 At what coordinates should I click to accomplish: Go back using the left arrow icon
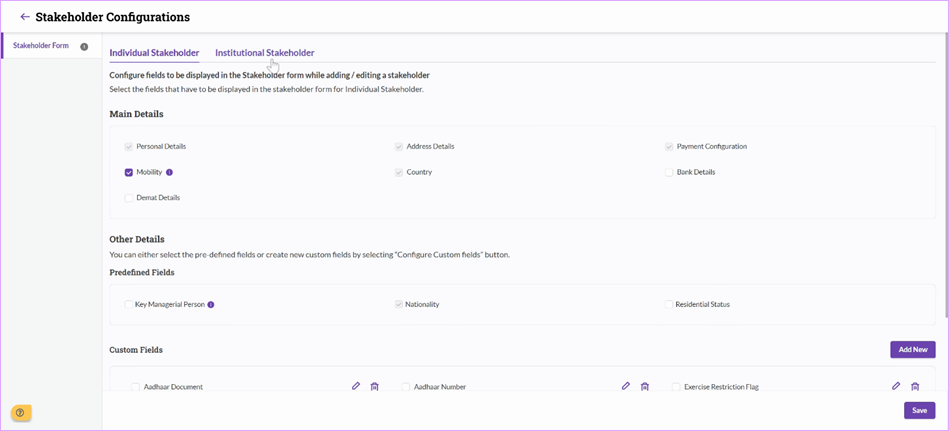click(25, 17)
